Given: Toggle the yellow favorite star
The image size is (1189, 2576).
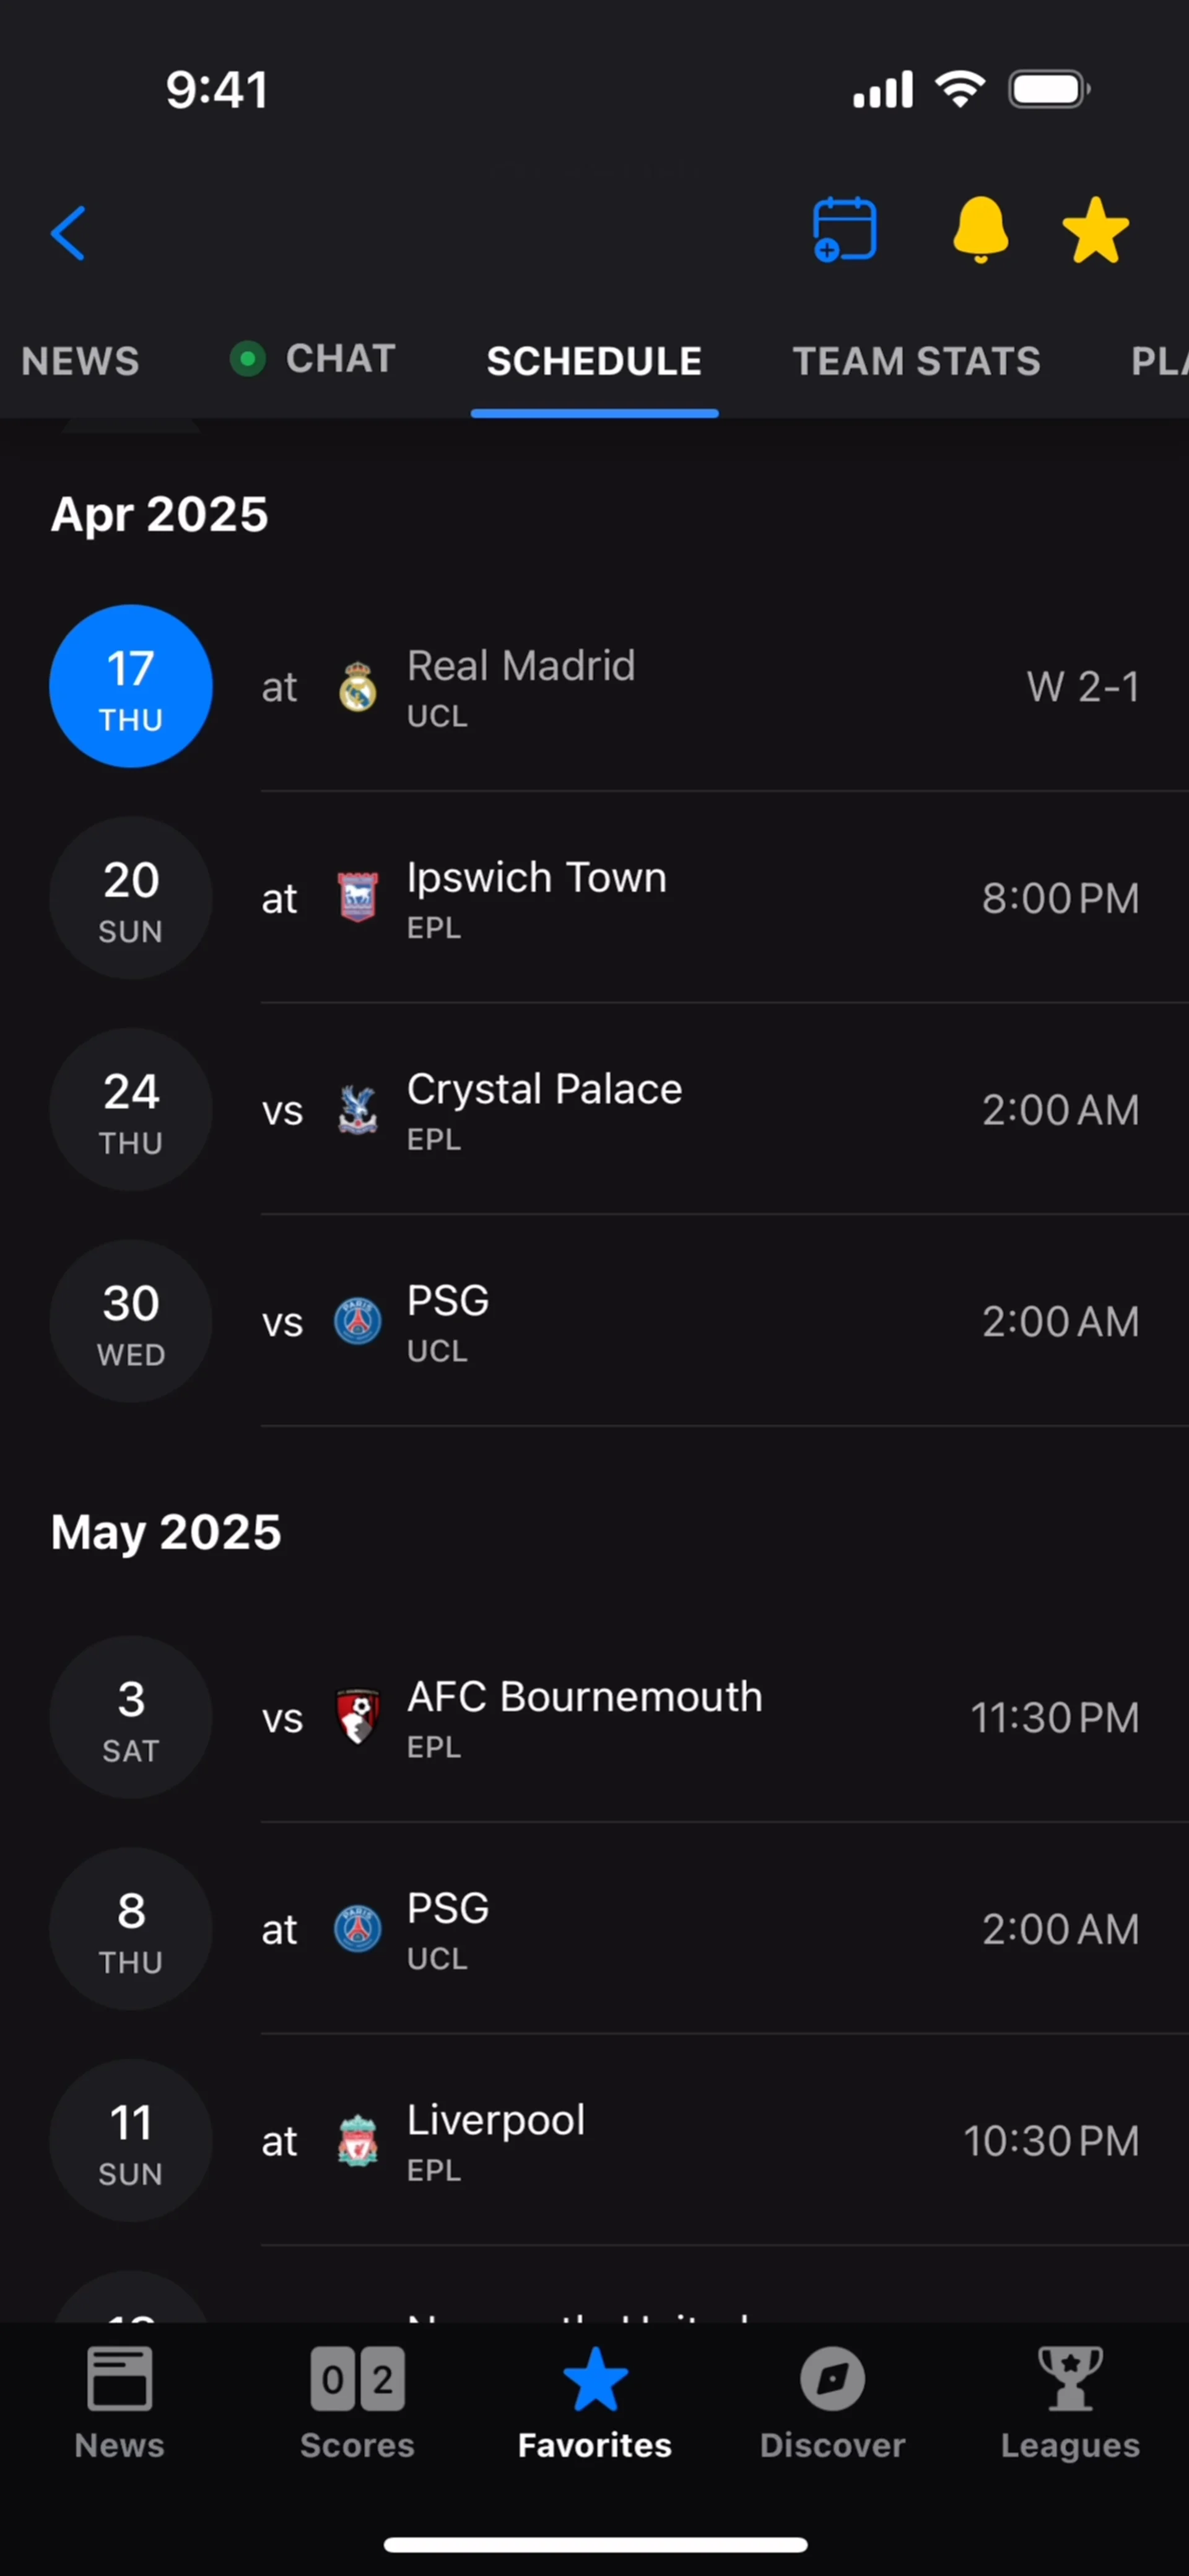Looking at the screenshot, I should [x=1095, y=231].
